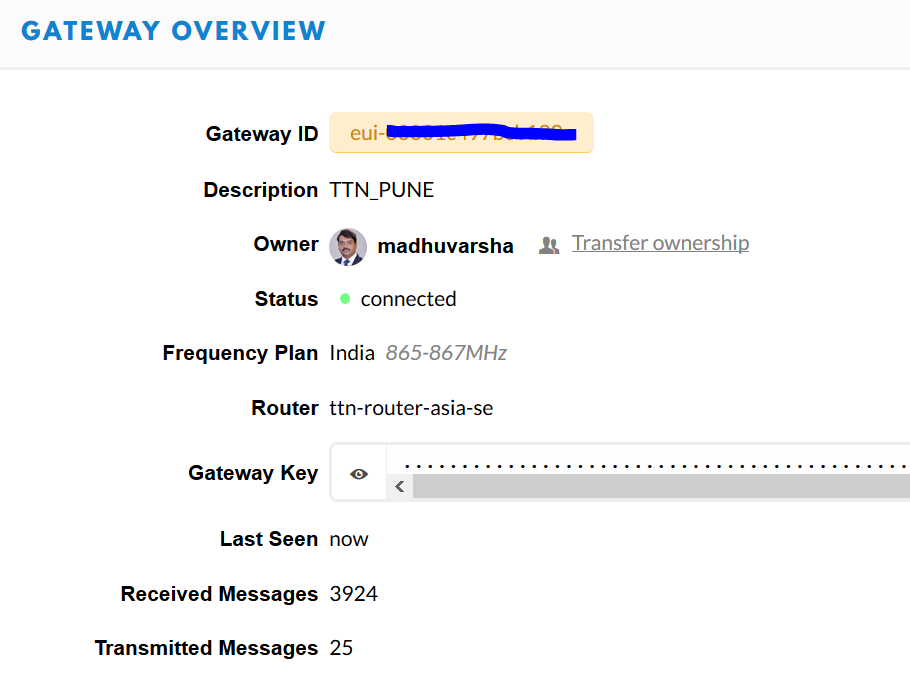Click the TTN_PUNE description text
The image size is (910, 682).
381,189
